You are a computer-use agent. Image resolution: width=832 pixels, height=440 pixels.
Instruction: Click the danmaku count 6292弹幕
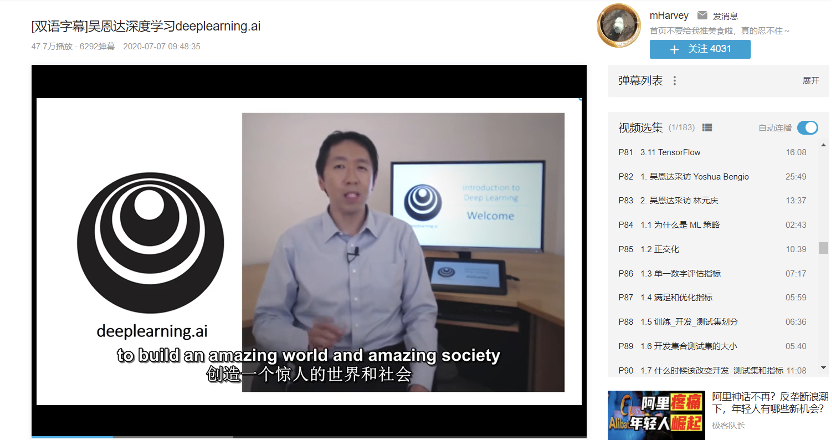pyautogui.click(x=97, y=46)
